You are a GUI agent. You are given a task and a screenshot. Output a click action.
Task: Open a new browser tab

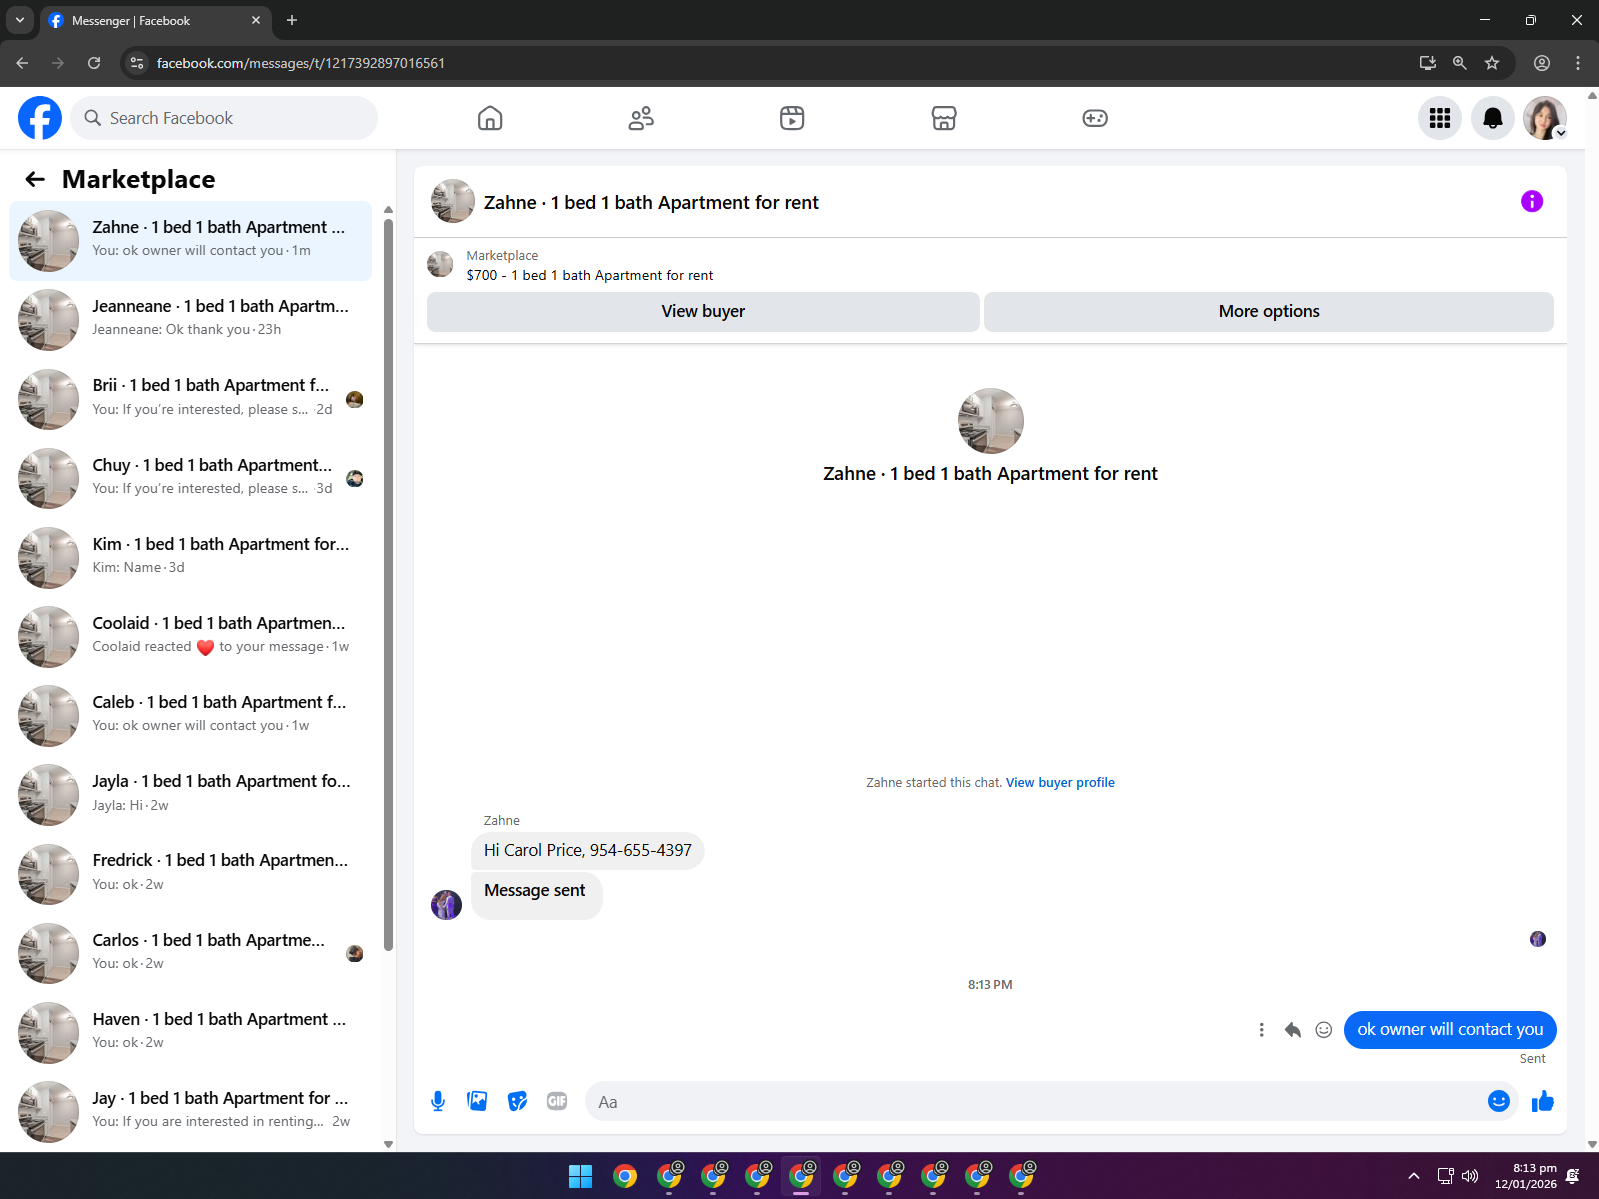click(x=292, y=20)
